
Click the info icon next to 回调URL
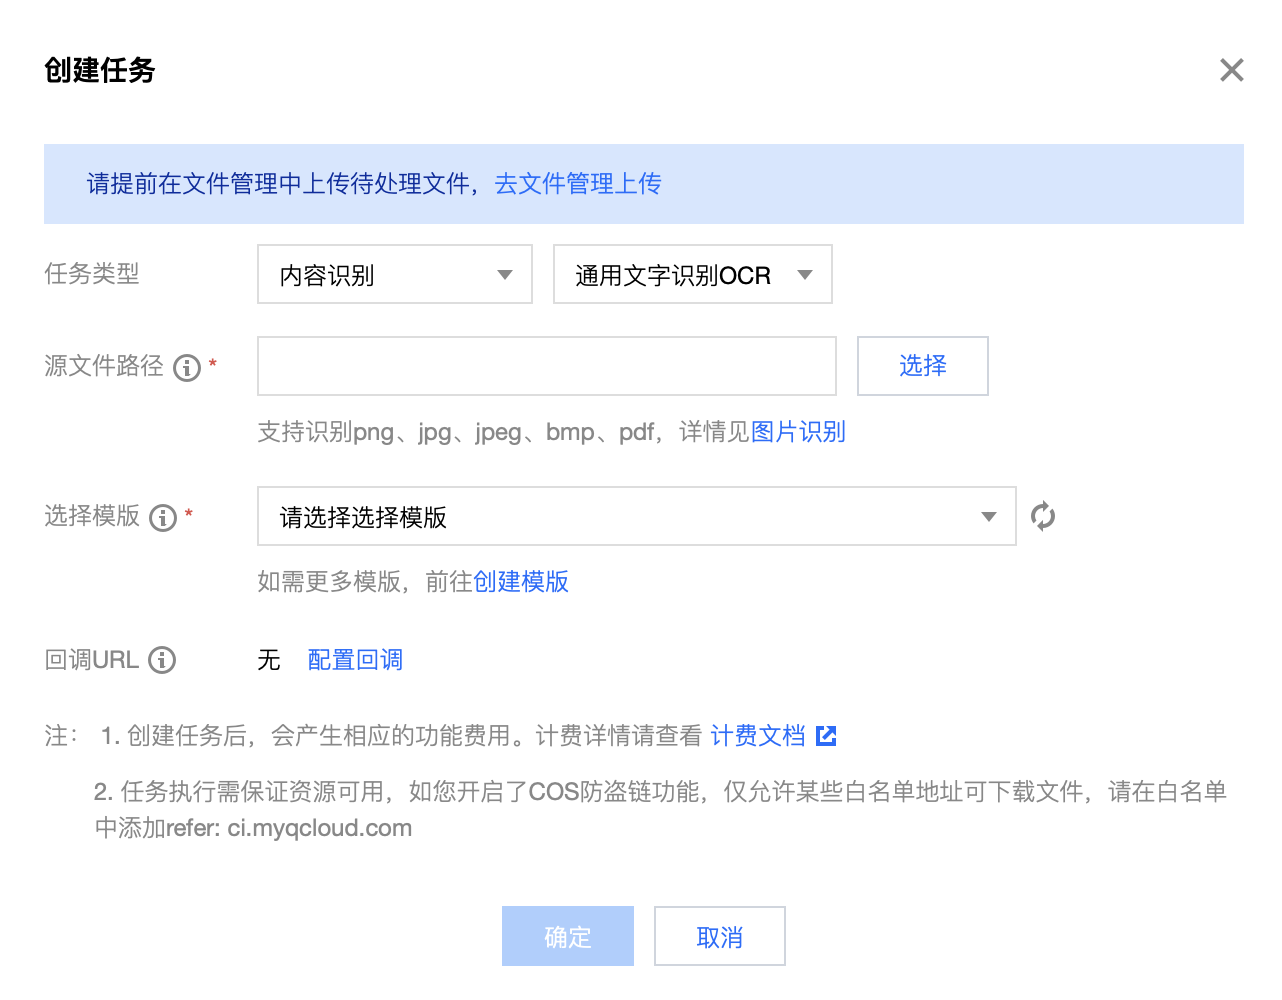[x=162, y=660]
